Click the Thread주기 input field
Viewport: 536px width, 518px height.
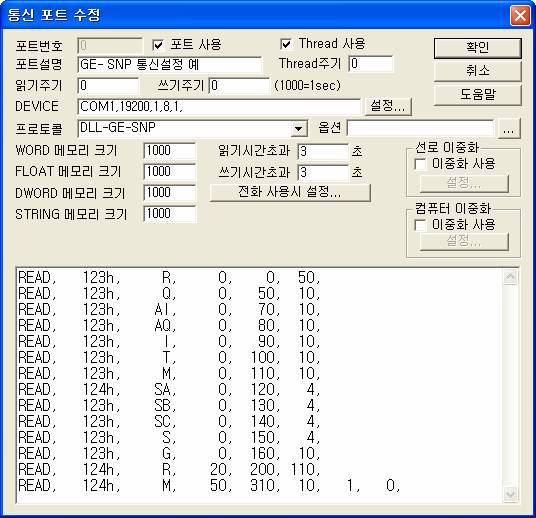click(x=371, y=64)
